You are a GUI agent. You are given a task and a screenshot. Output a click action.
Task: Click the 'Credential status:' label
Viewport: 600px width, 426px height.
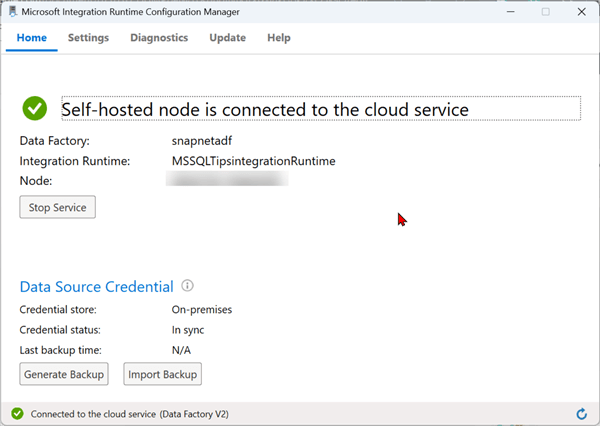click(x=60, y=330)
